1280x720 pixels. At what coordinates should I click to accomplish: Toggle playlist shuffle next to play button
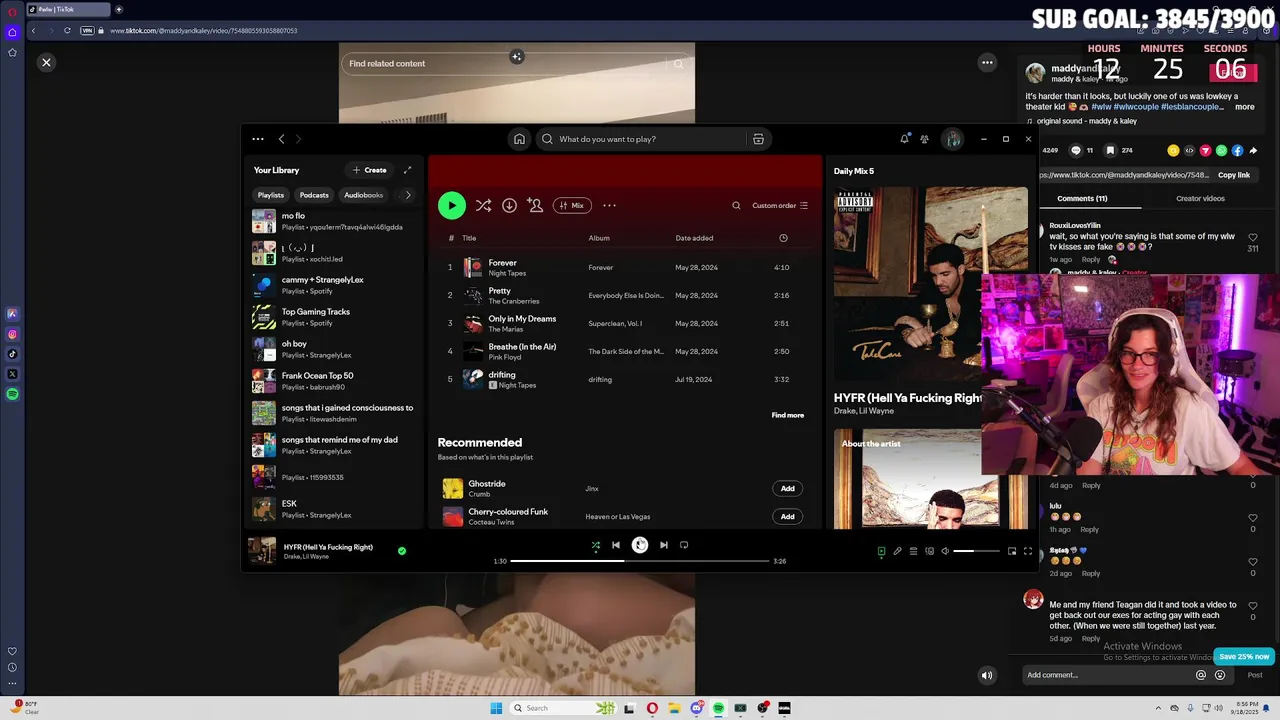tap(483, 205)
